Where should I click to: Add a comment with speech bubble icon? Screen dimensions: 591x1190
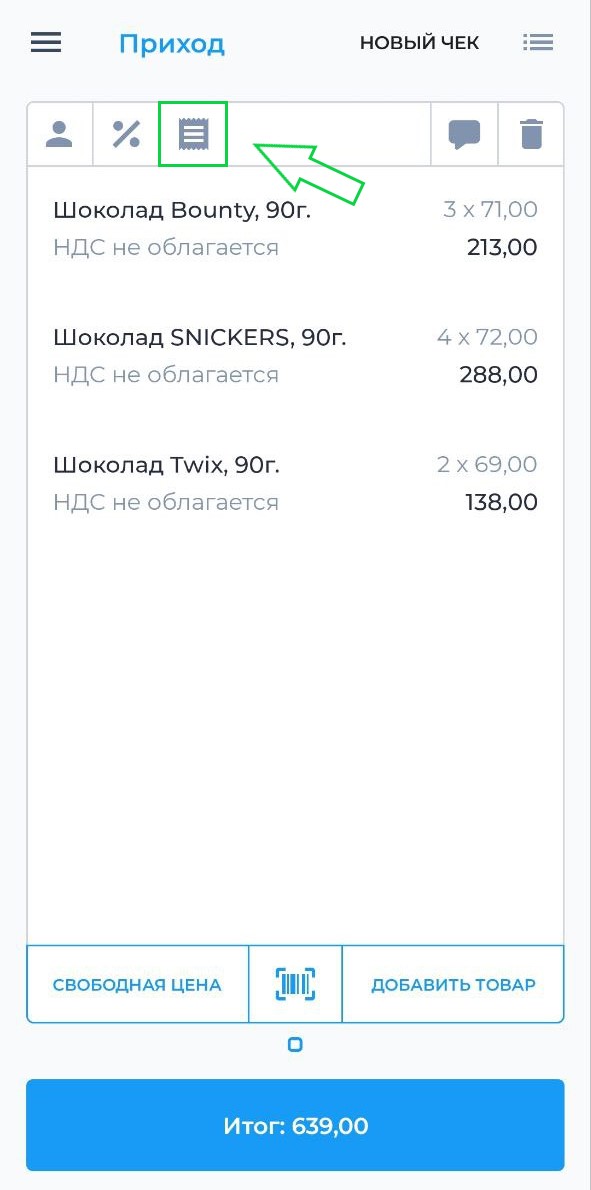(464, 134)
